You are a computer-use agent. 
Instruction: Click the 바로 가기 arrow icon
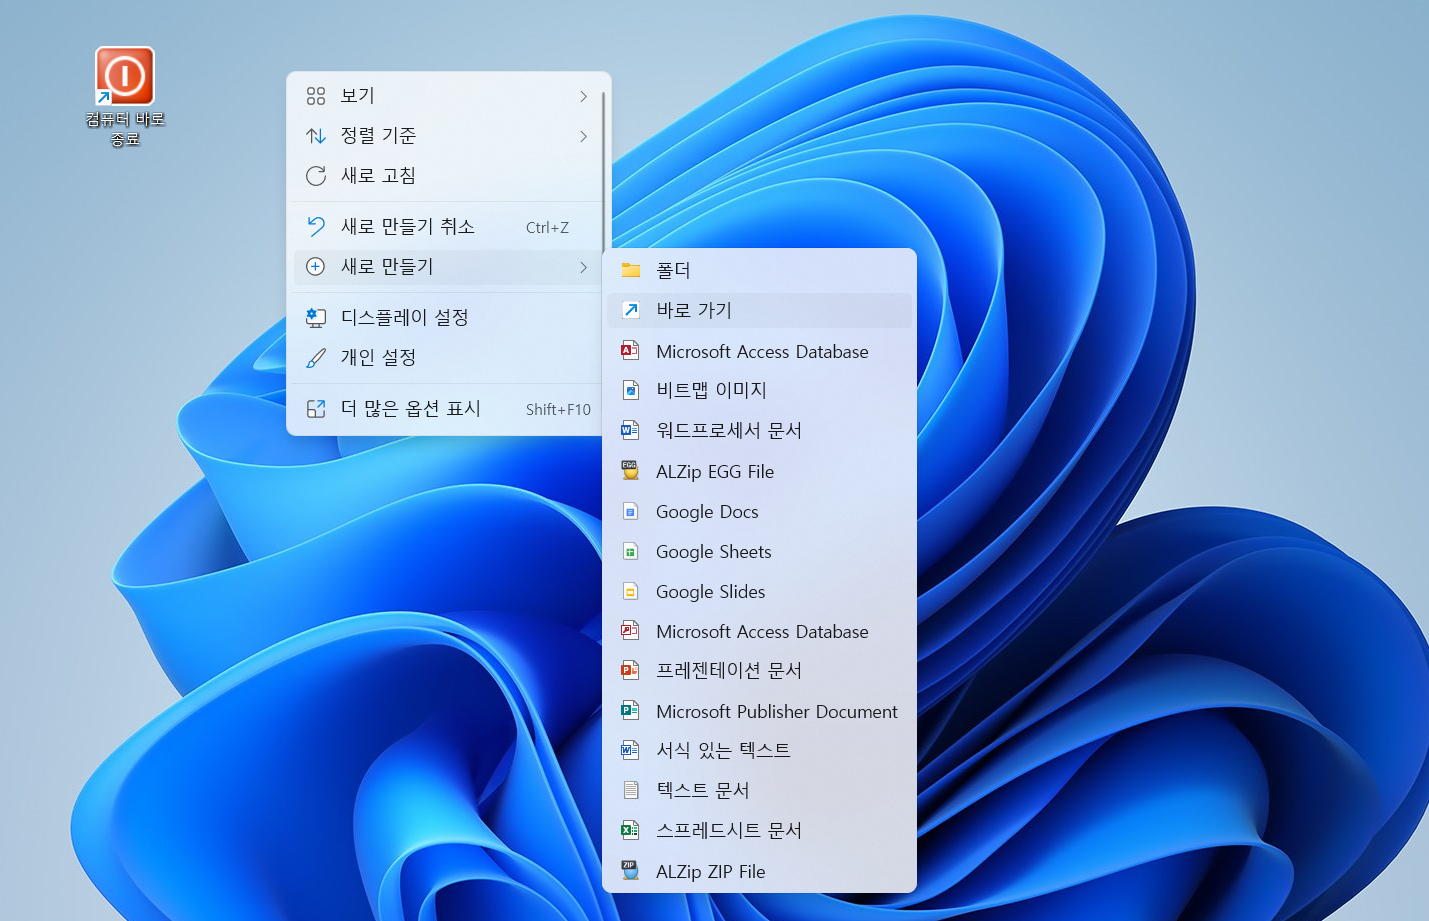pos(631,310)
